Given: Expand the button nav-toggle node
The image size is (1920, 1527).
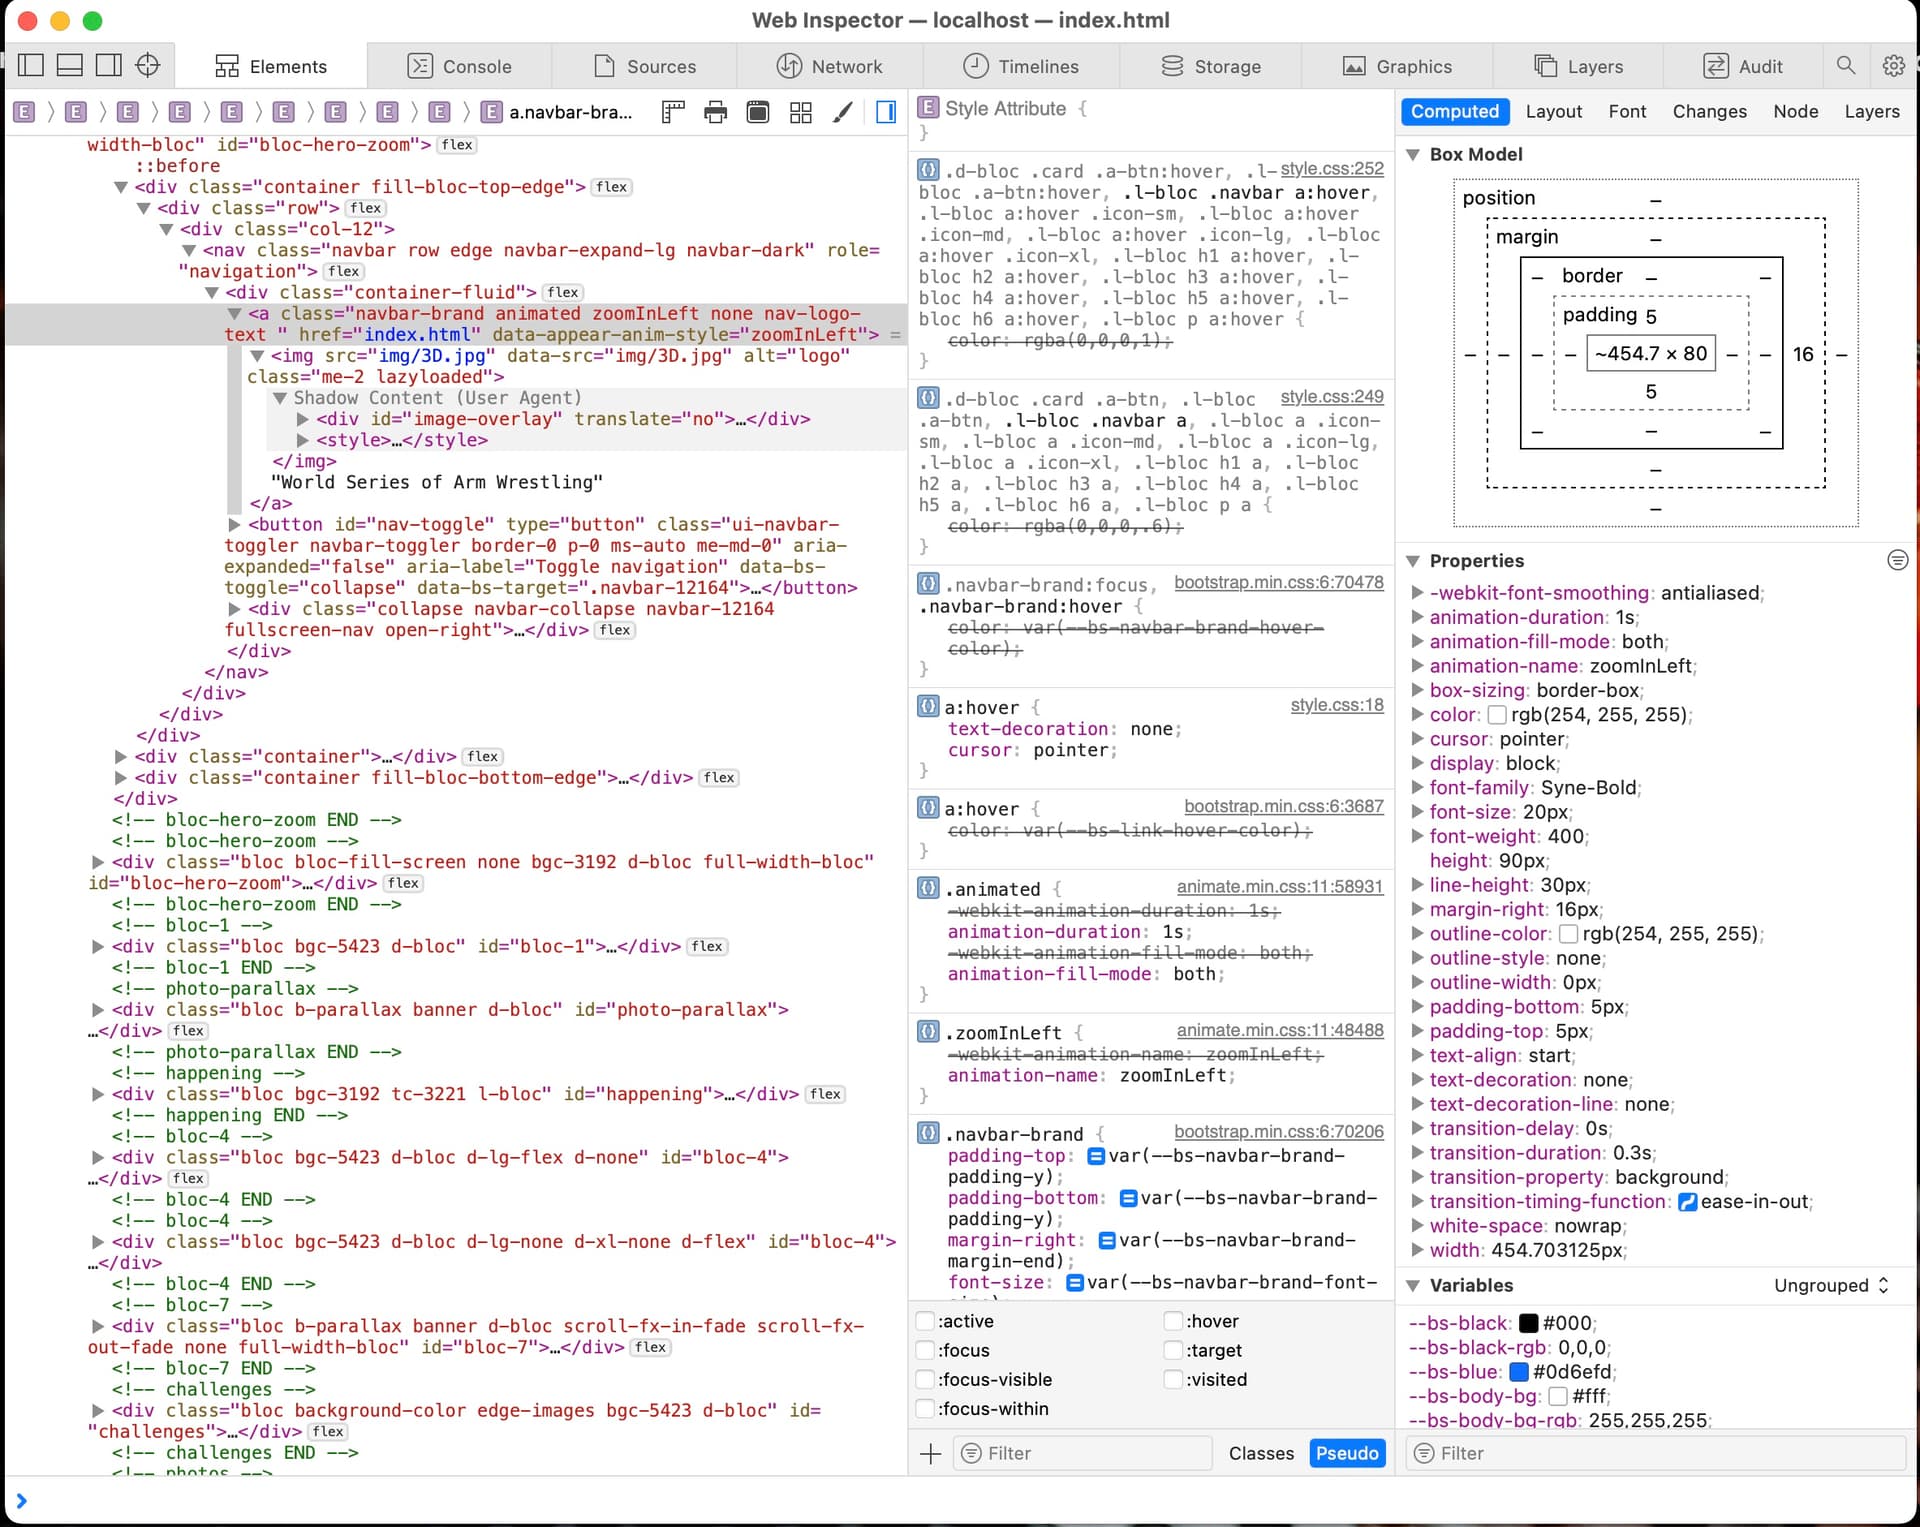Looking at the screenshot, I should click(234, 524).
